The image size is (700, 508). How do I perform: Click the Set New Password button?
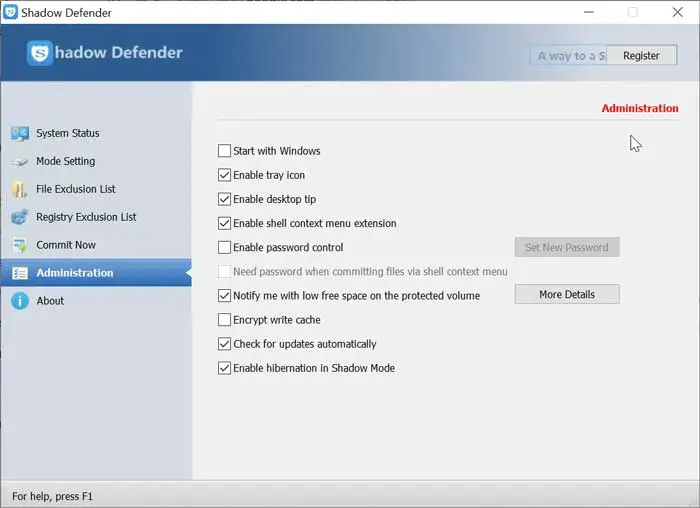567,247
